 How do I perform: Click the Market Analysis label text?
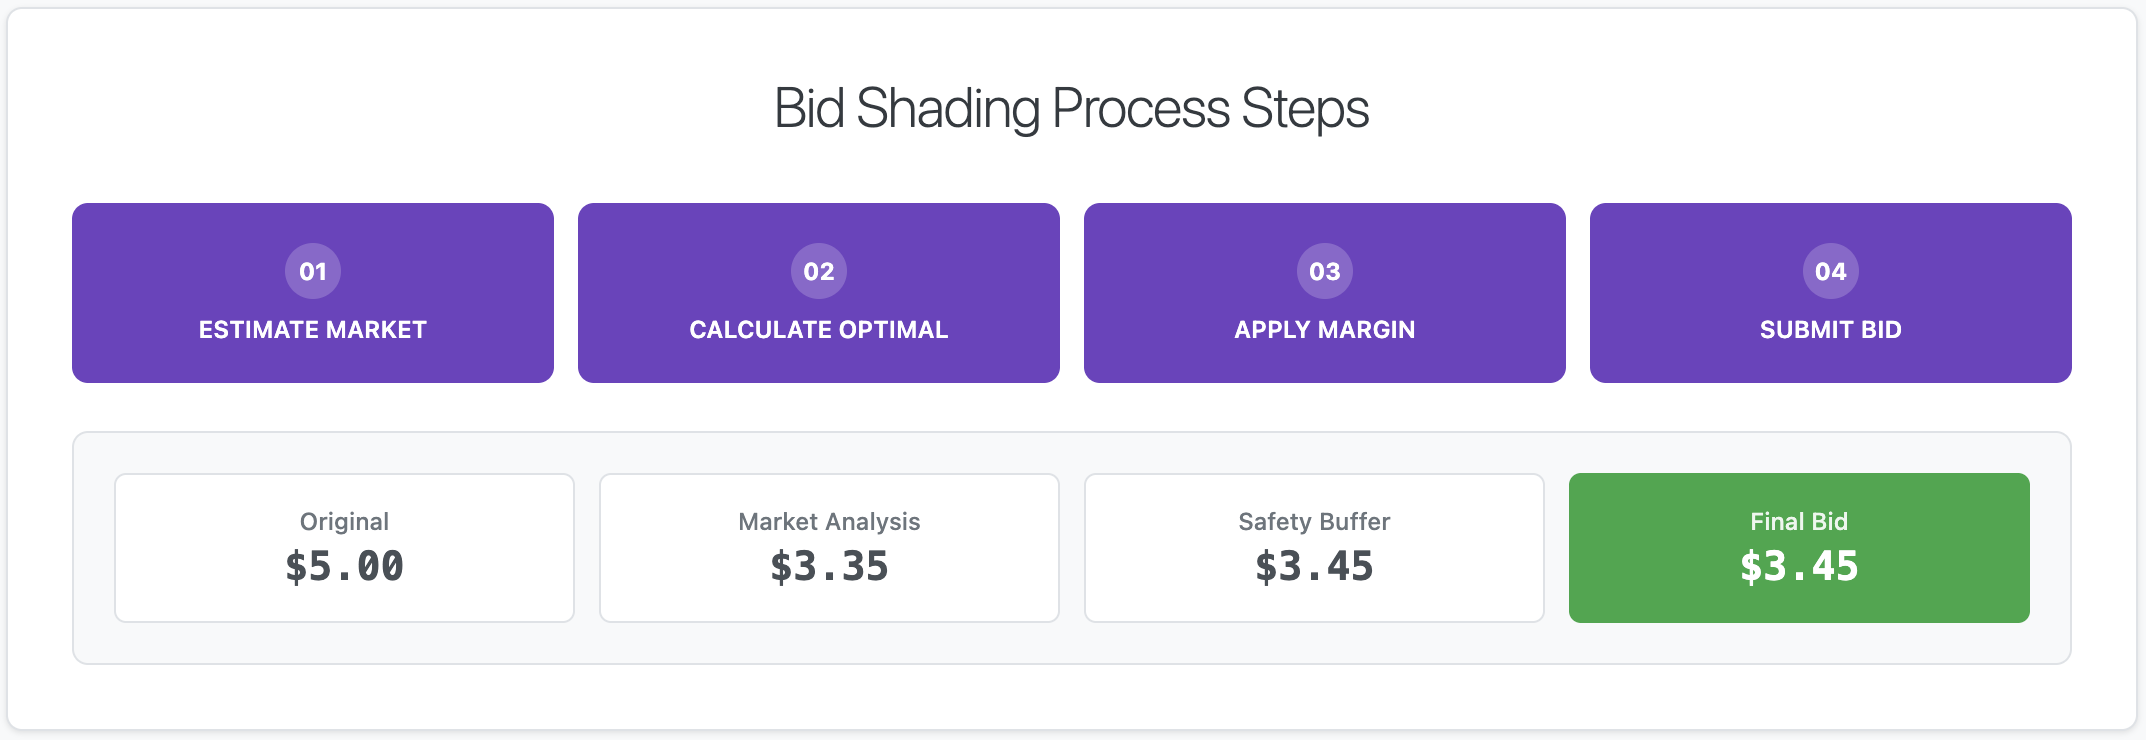pyautogui.click(x=829, y=521)
